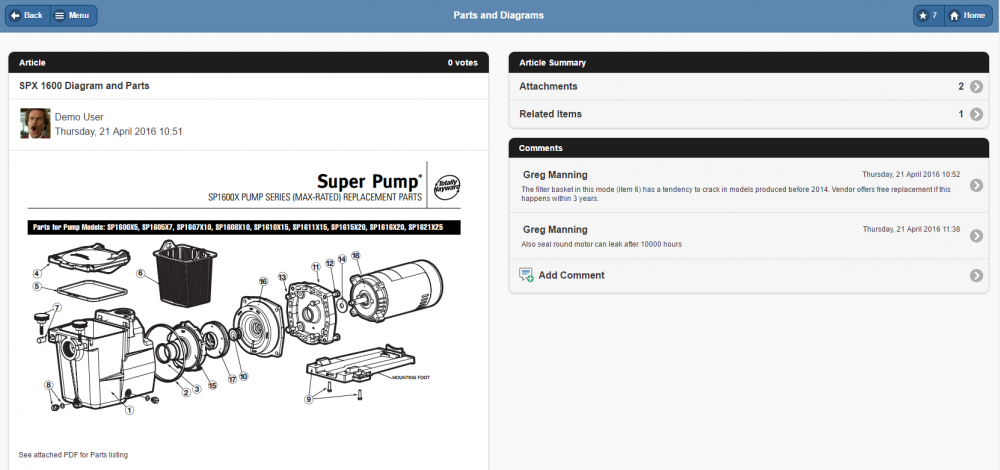Click arrow on the 10:52 comment
The height and width of the screenshot is (470, 1000).
tap(976, 185)
